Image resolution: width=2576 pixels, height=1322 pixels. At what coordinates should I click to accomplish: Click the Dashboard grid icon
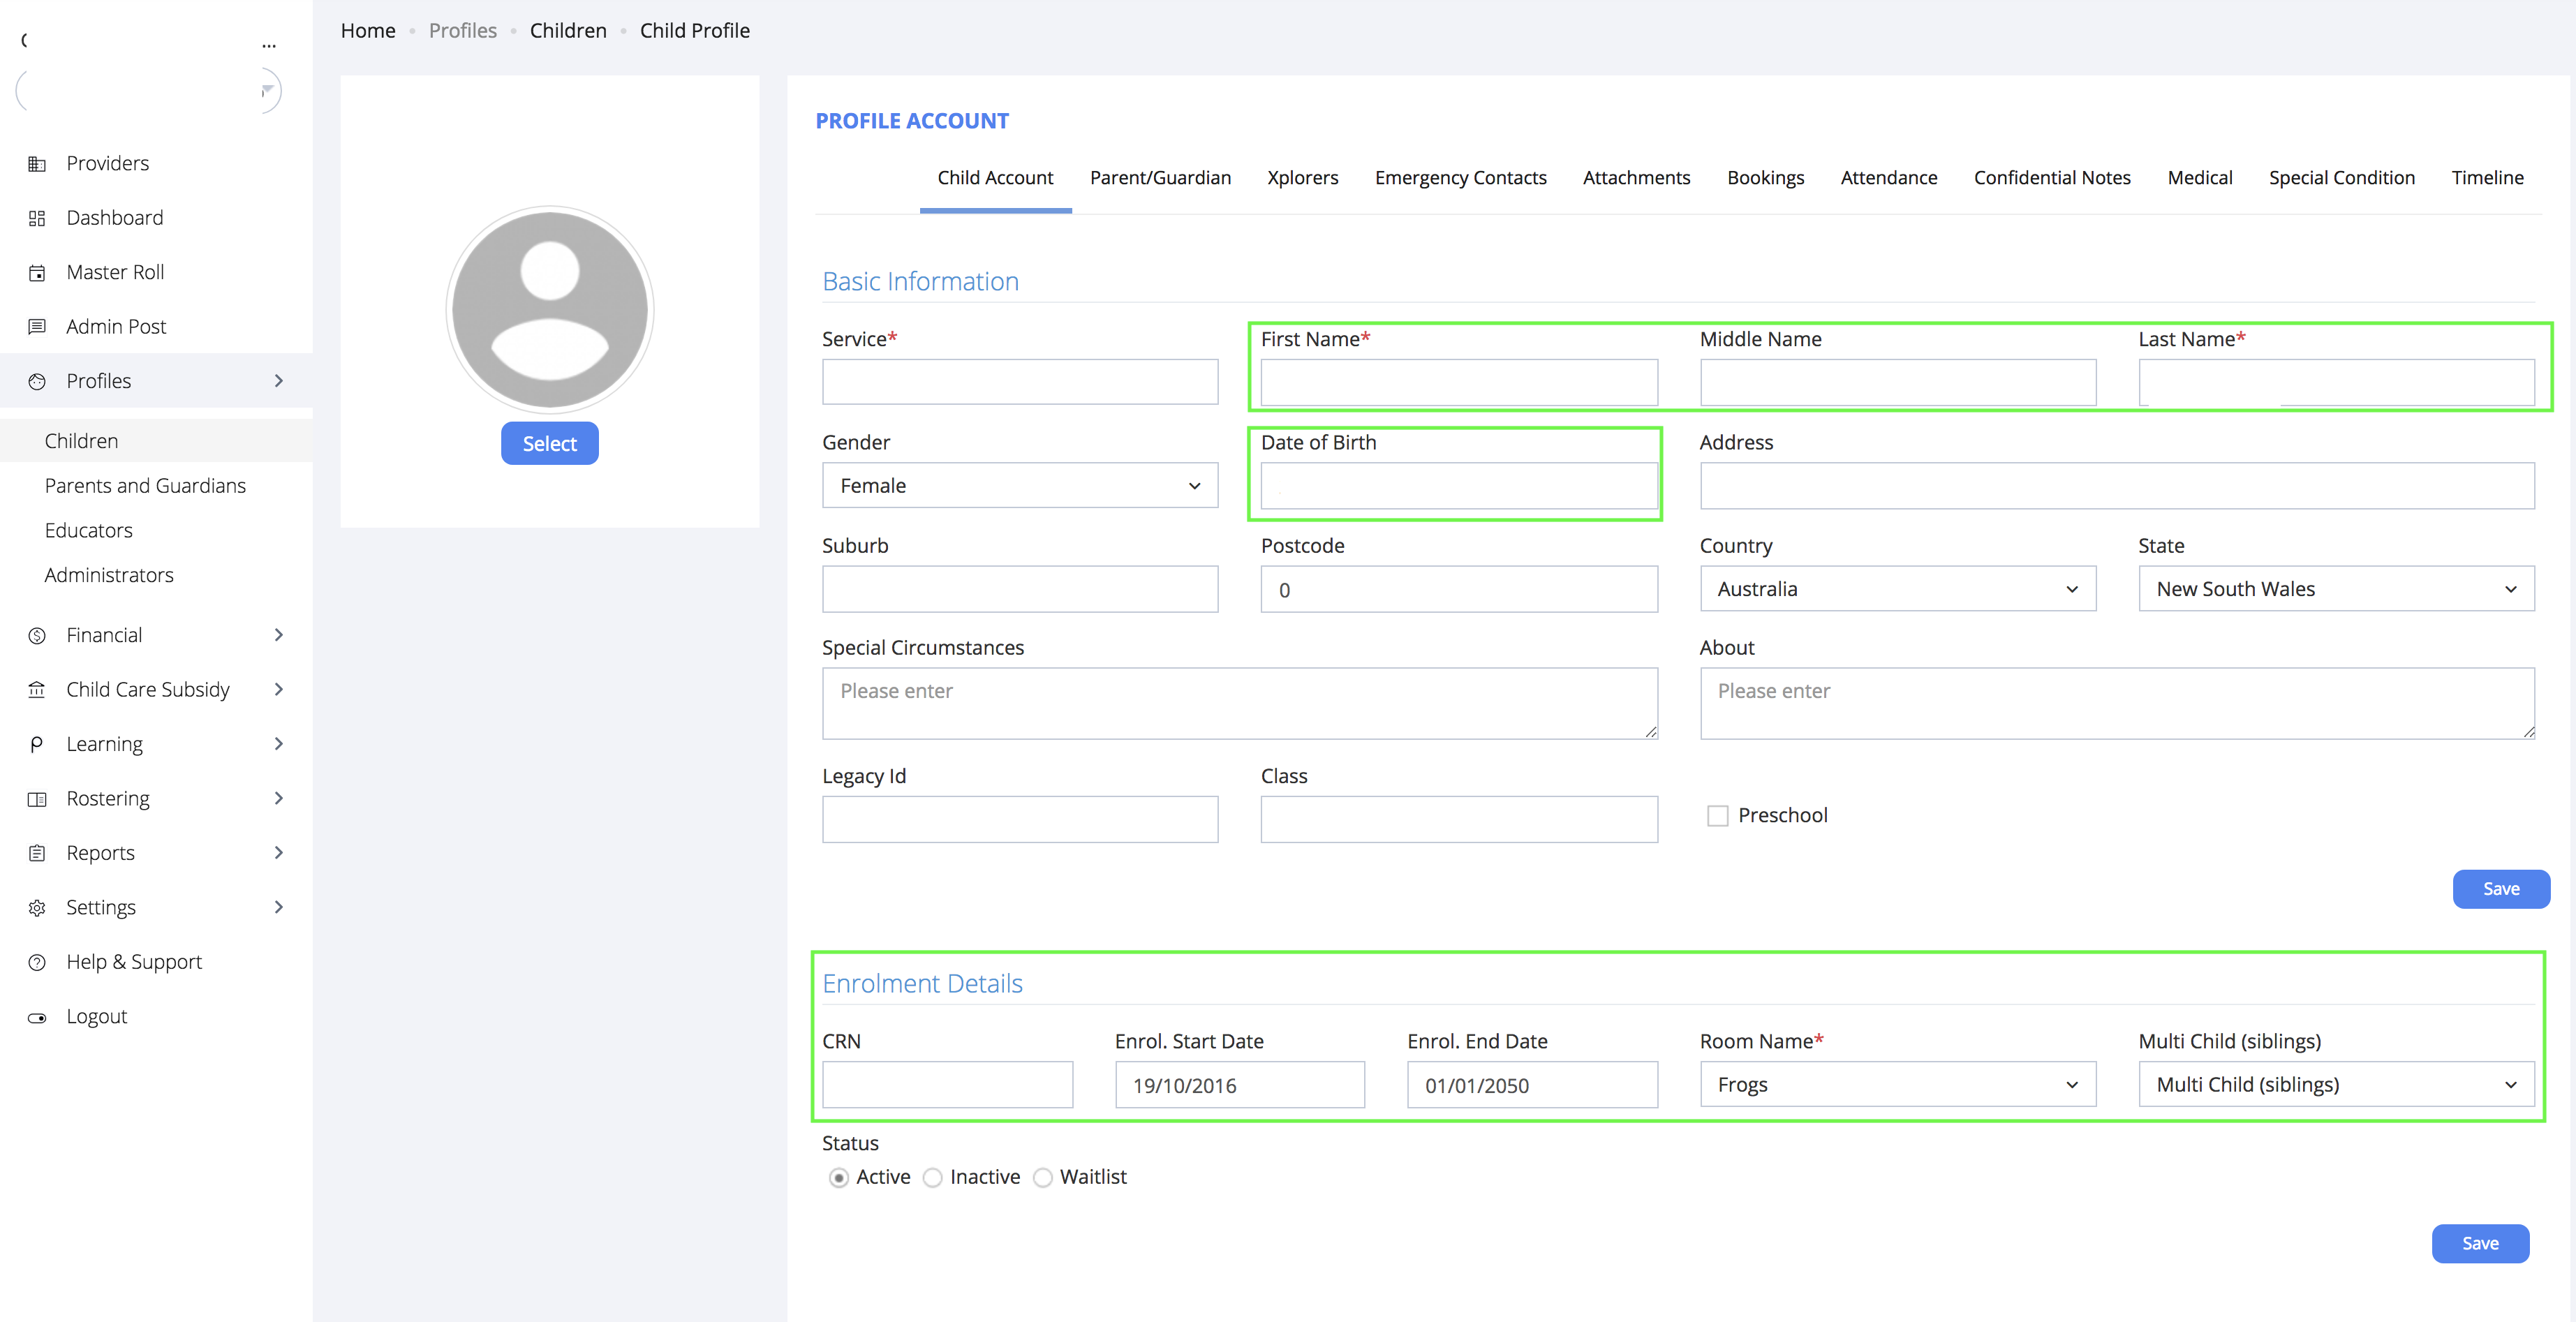pyautogui.click(x=37, y=218)
